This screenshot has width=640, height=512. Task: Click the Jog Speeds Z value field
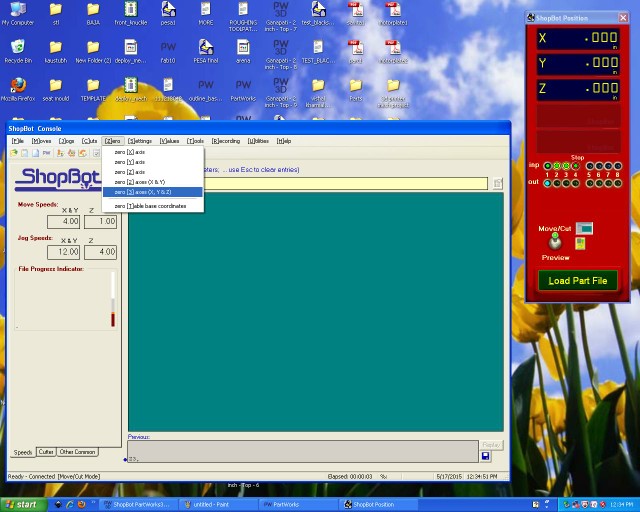[x=100, y=252]
